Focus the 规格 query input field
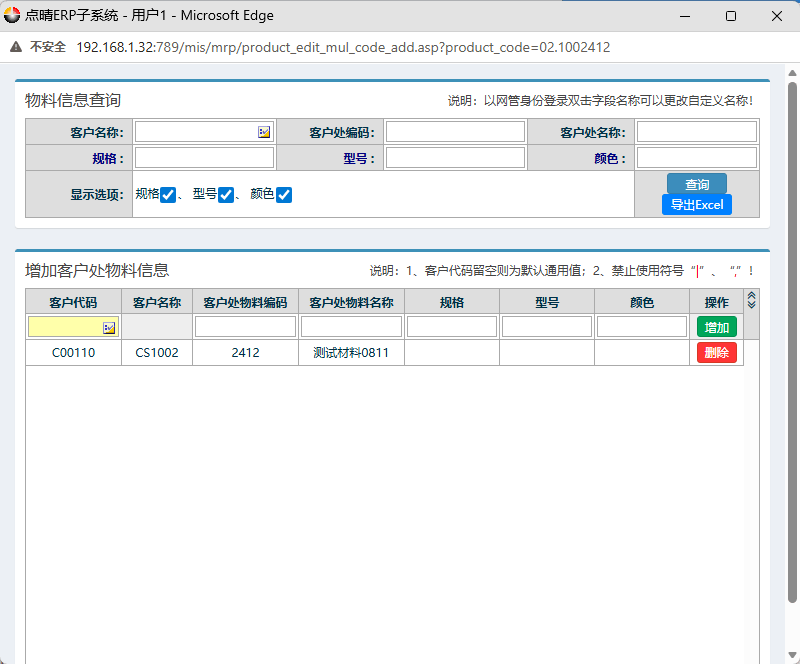The width and height of the screenshot is (800, 664). tap(204, 158)
